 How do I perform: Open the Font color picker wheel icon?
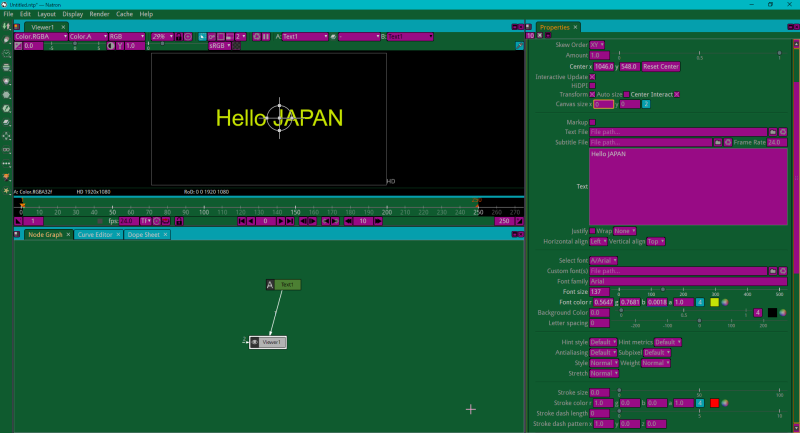tap(724, 302)
